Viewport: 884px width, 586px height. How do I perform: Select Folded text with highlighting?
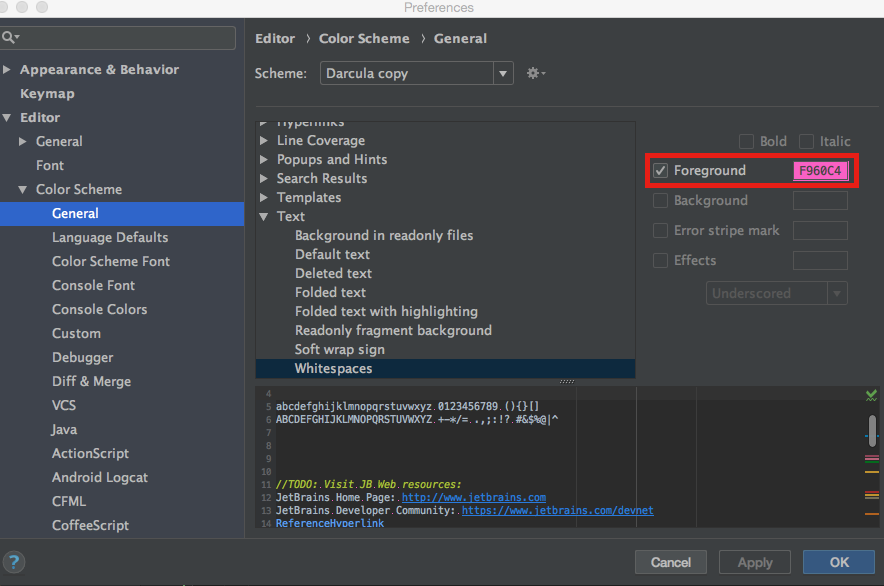pos(386,311)
